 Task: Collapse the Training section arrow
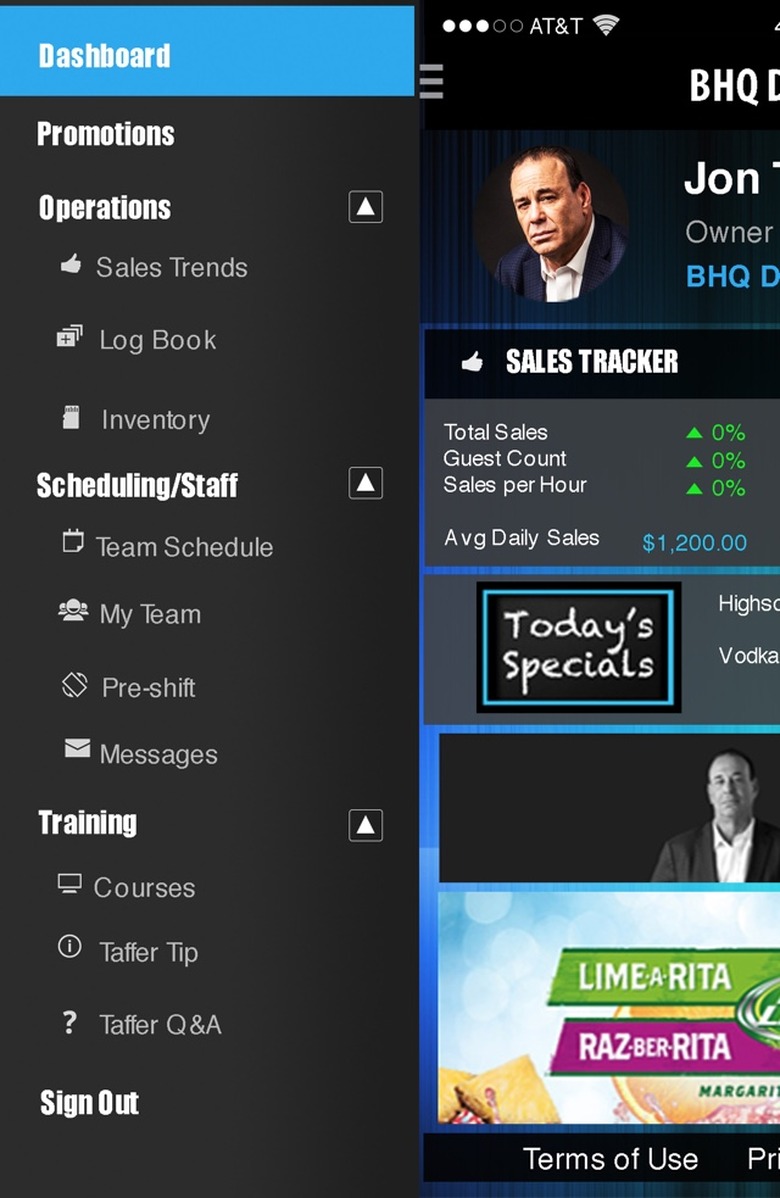[366, 825]
